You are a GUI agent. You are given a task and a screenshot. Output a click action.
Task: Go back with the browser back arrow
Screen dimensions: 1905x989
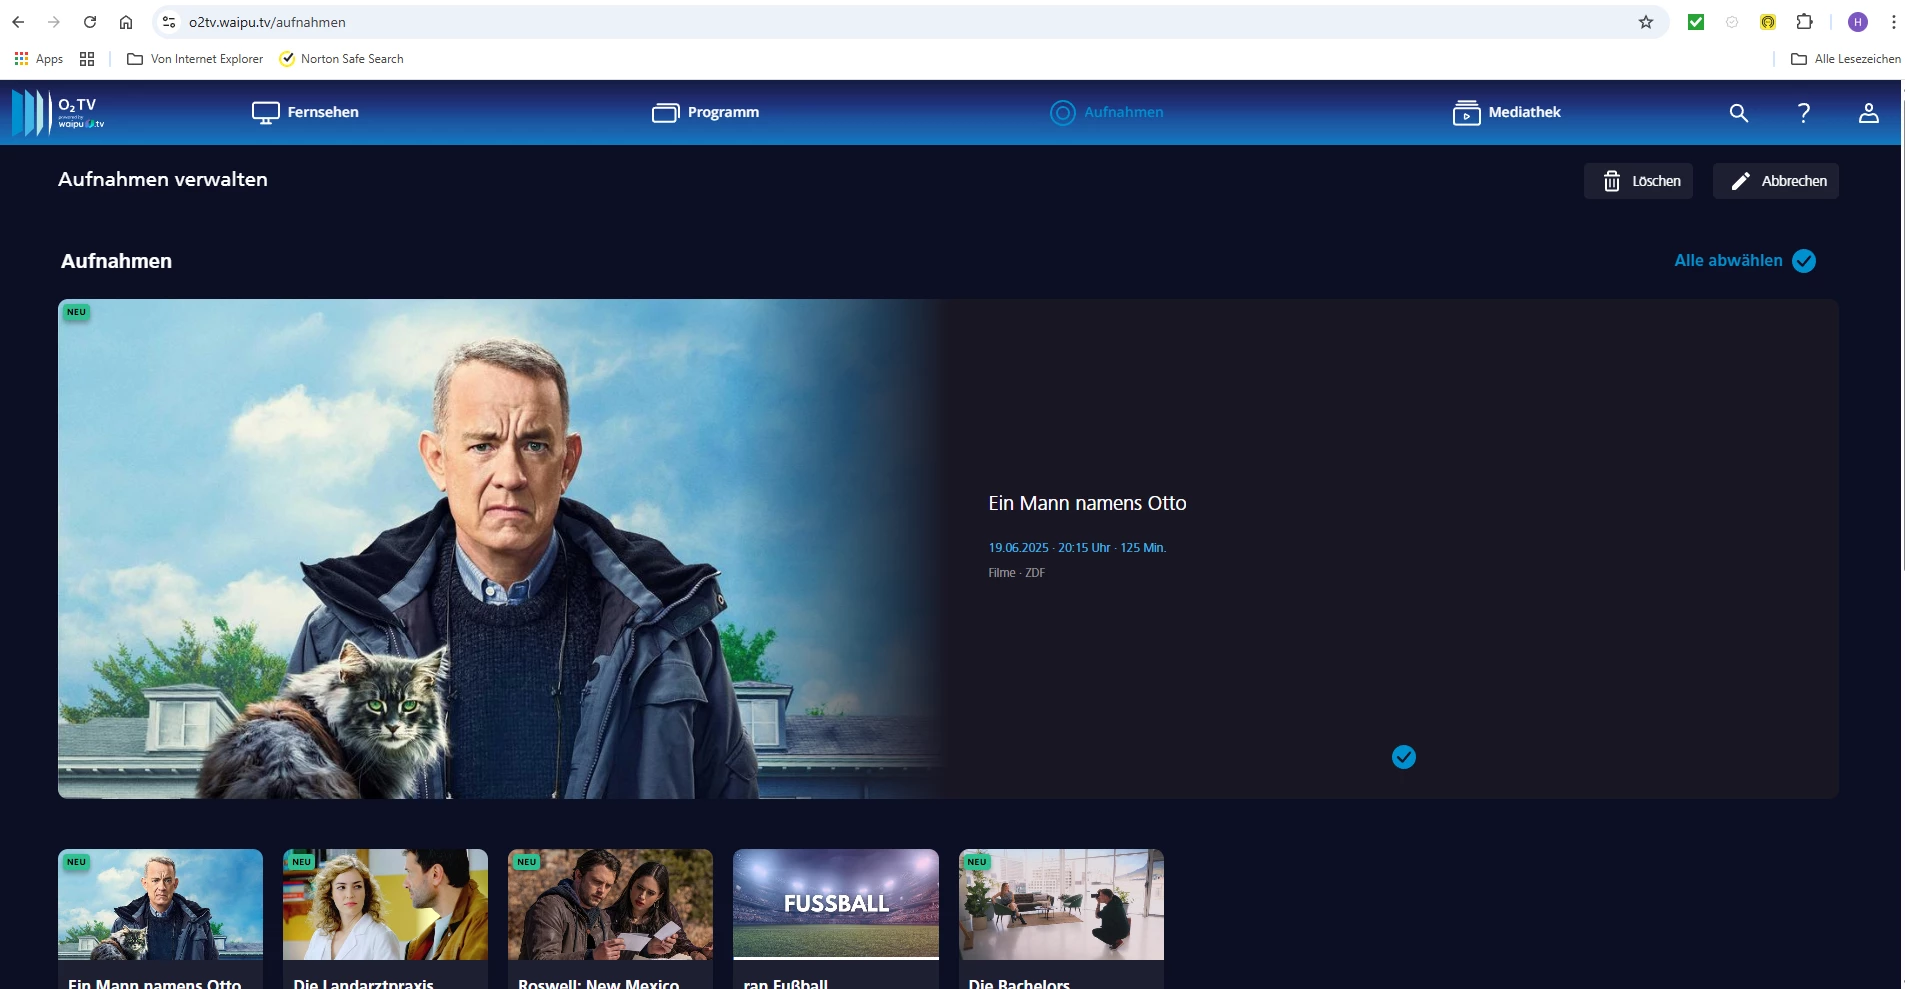coord(18,22)
